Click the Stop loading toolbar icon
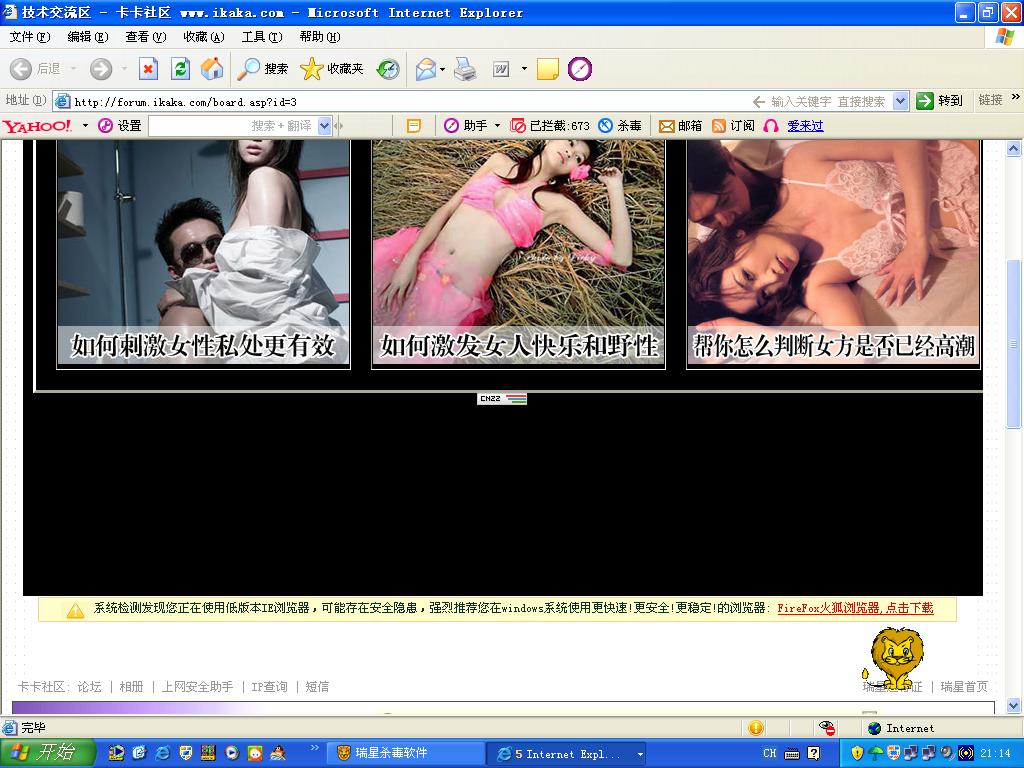 (x=148, y=69)
